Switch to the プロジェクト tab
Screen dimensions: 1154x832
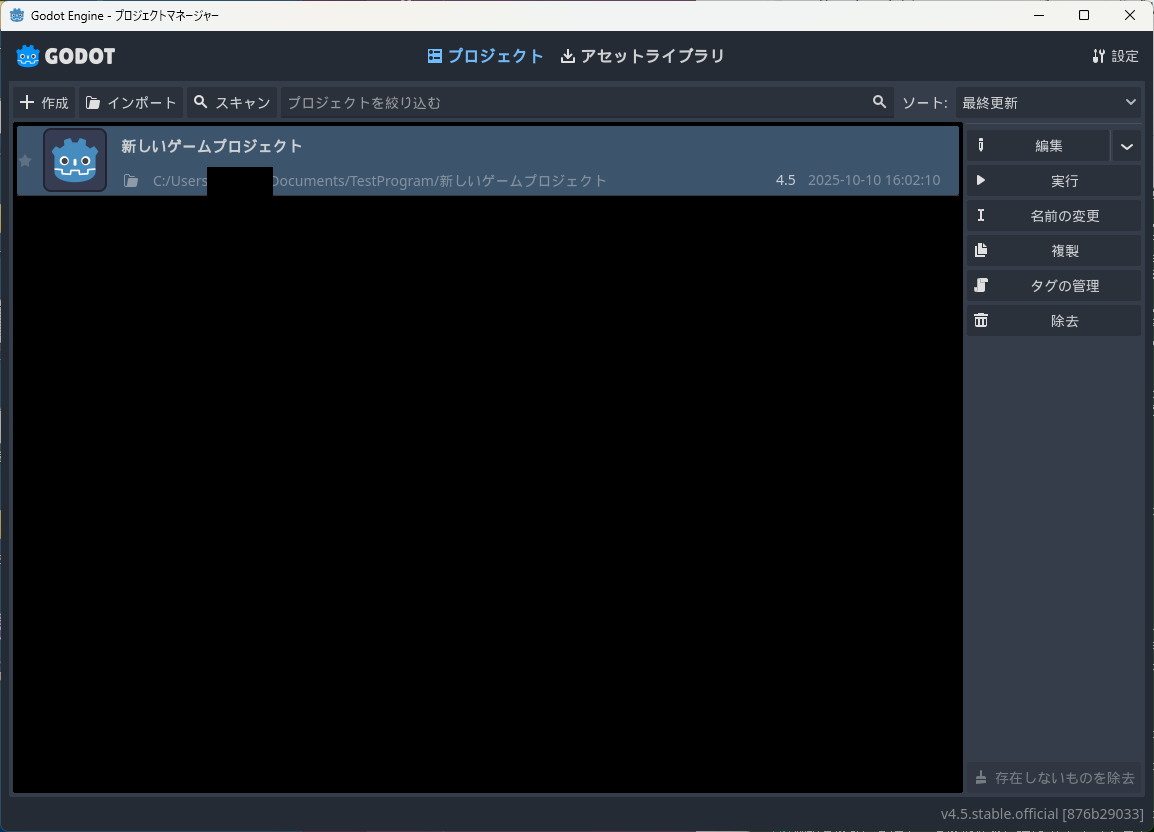click(x=485, y=56)
